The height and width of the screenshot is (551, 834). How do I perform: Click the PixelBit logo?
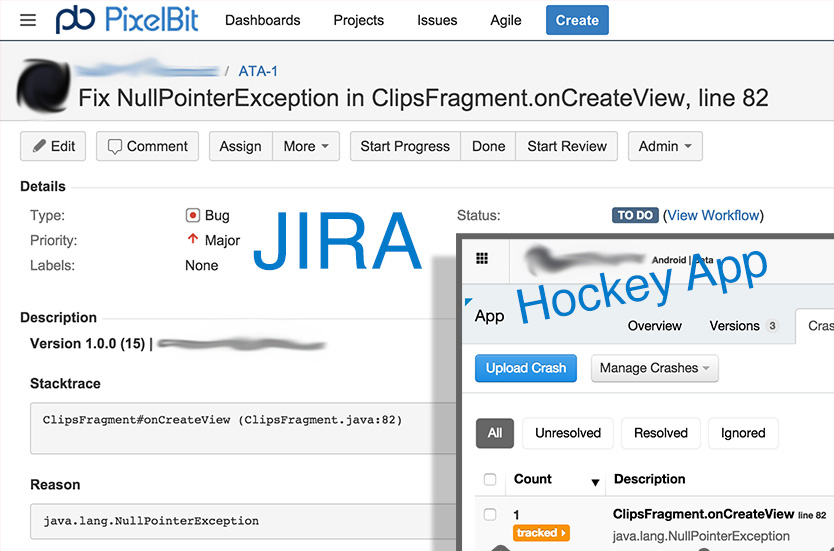click(127, 20)
